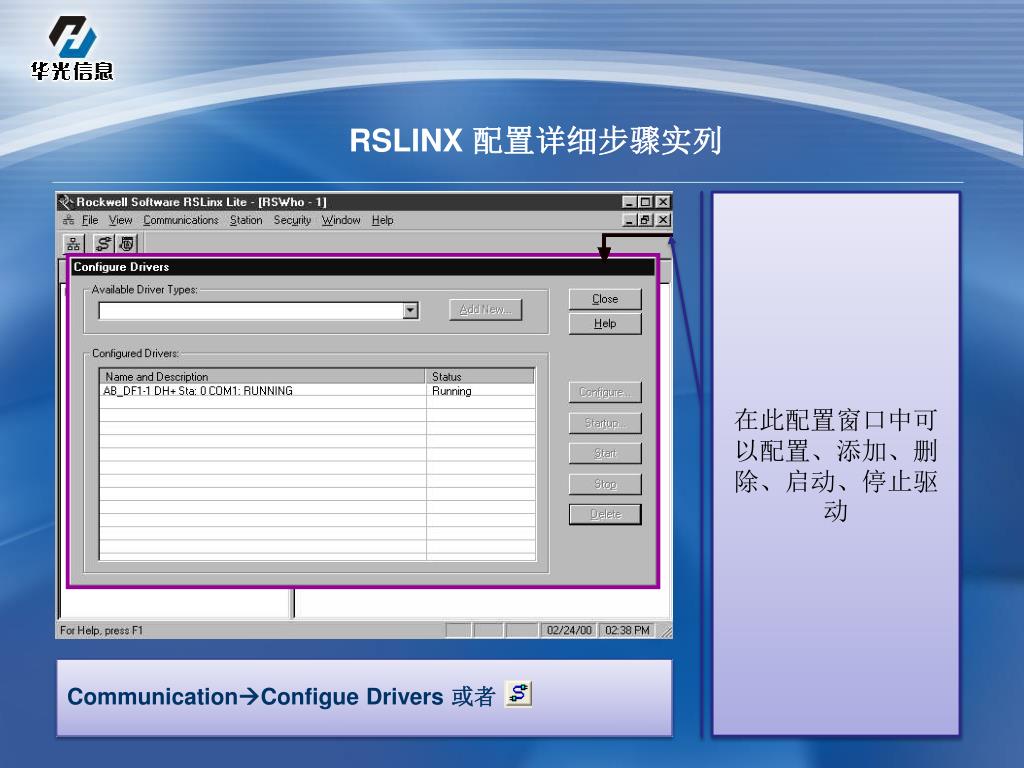Viewport: 1024px width, 768px height.
Task: Open the File menu
Action: pyautogui.click(x=90, y=220)
